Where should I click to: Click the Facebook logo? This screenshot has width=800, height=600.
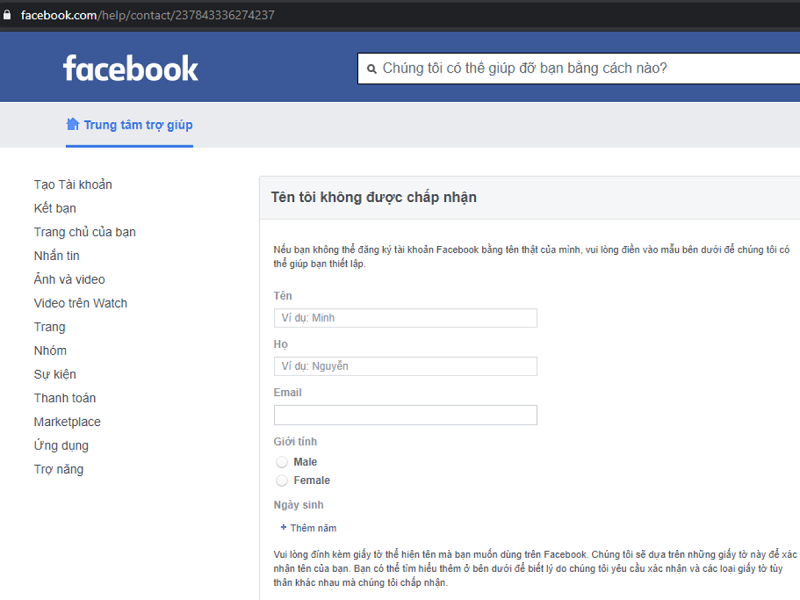coord(130,68)
